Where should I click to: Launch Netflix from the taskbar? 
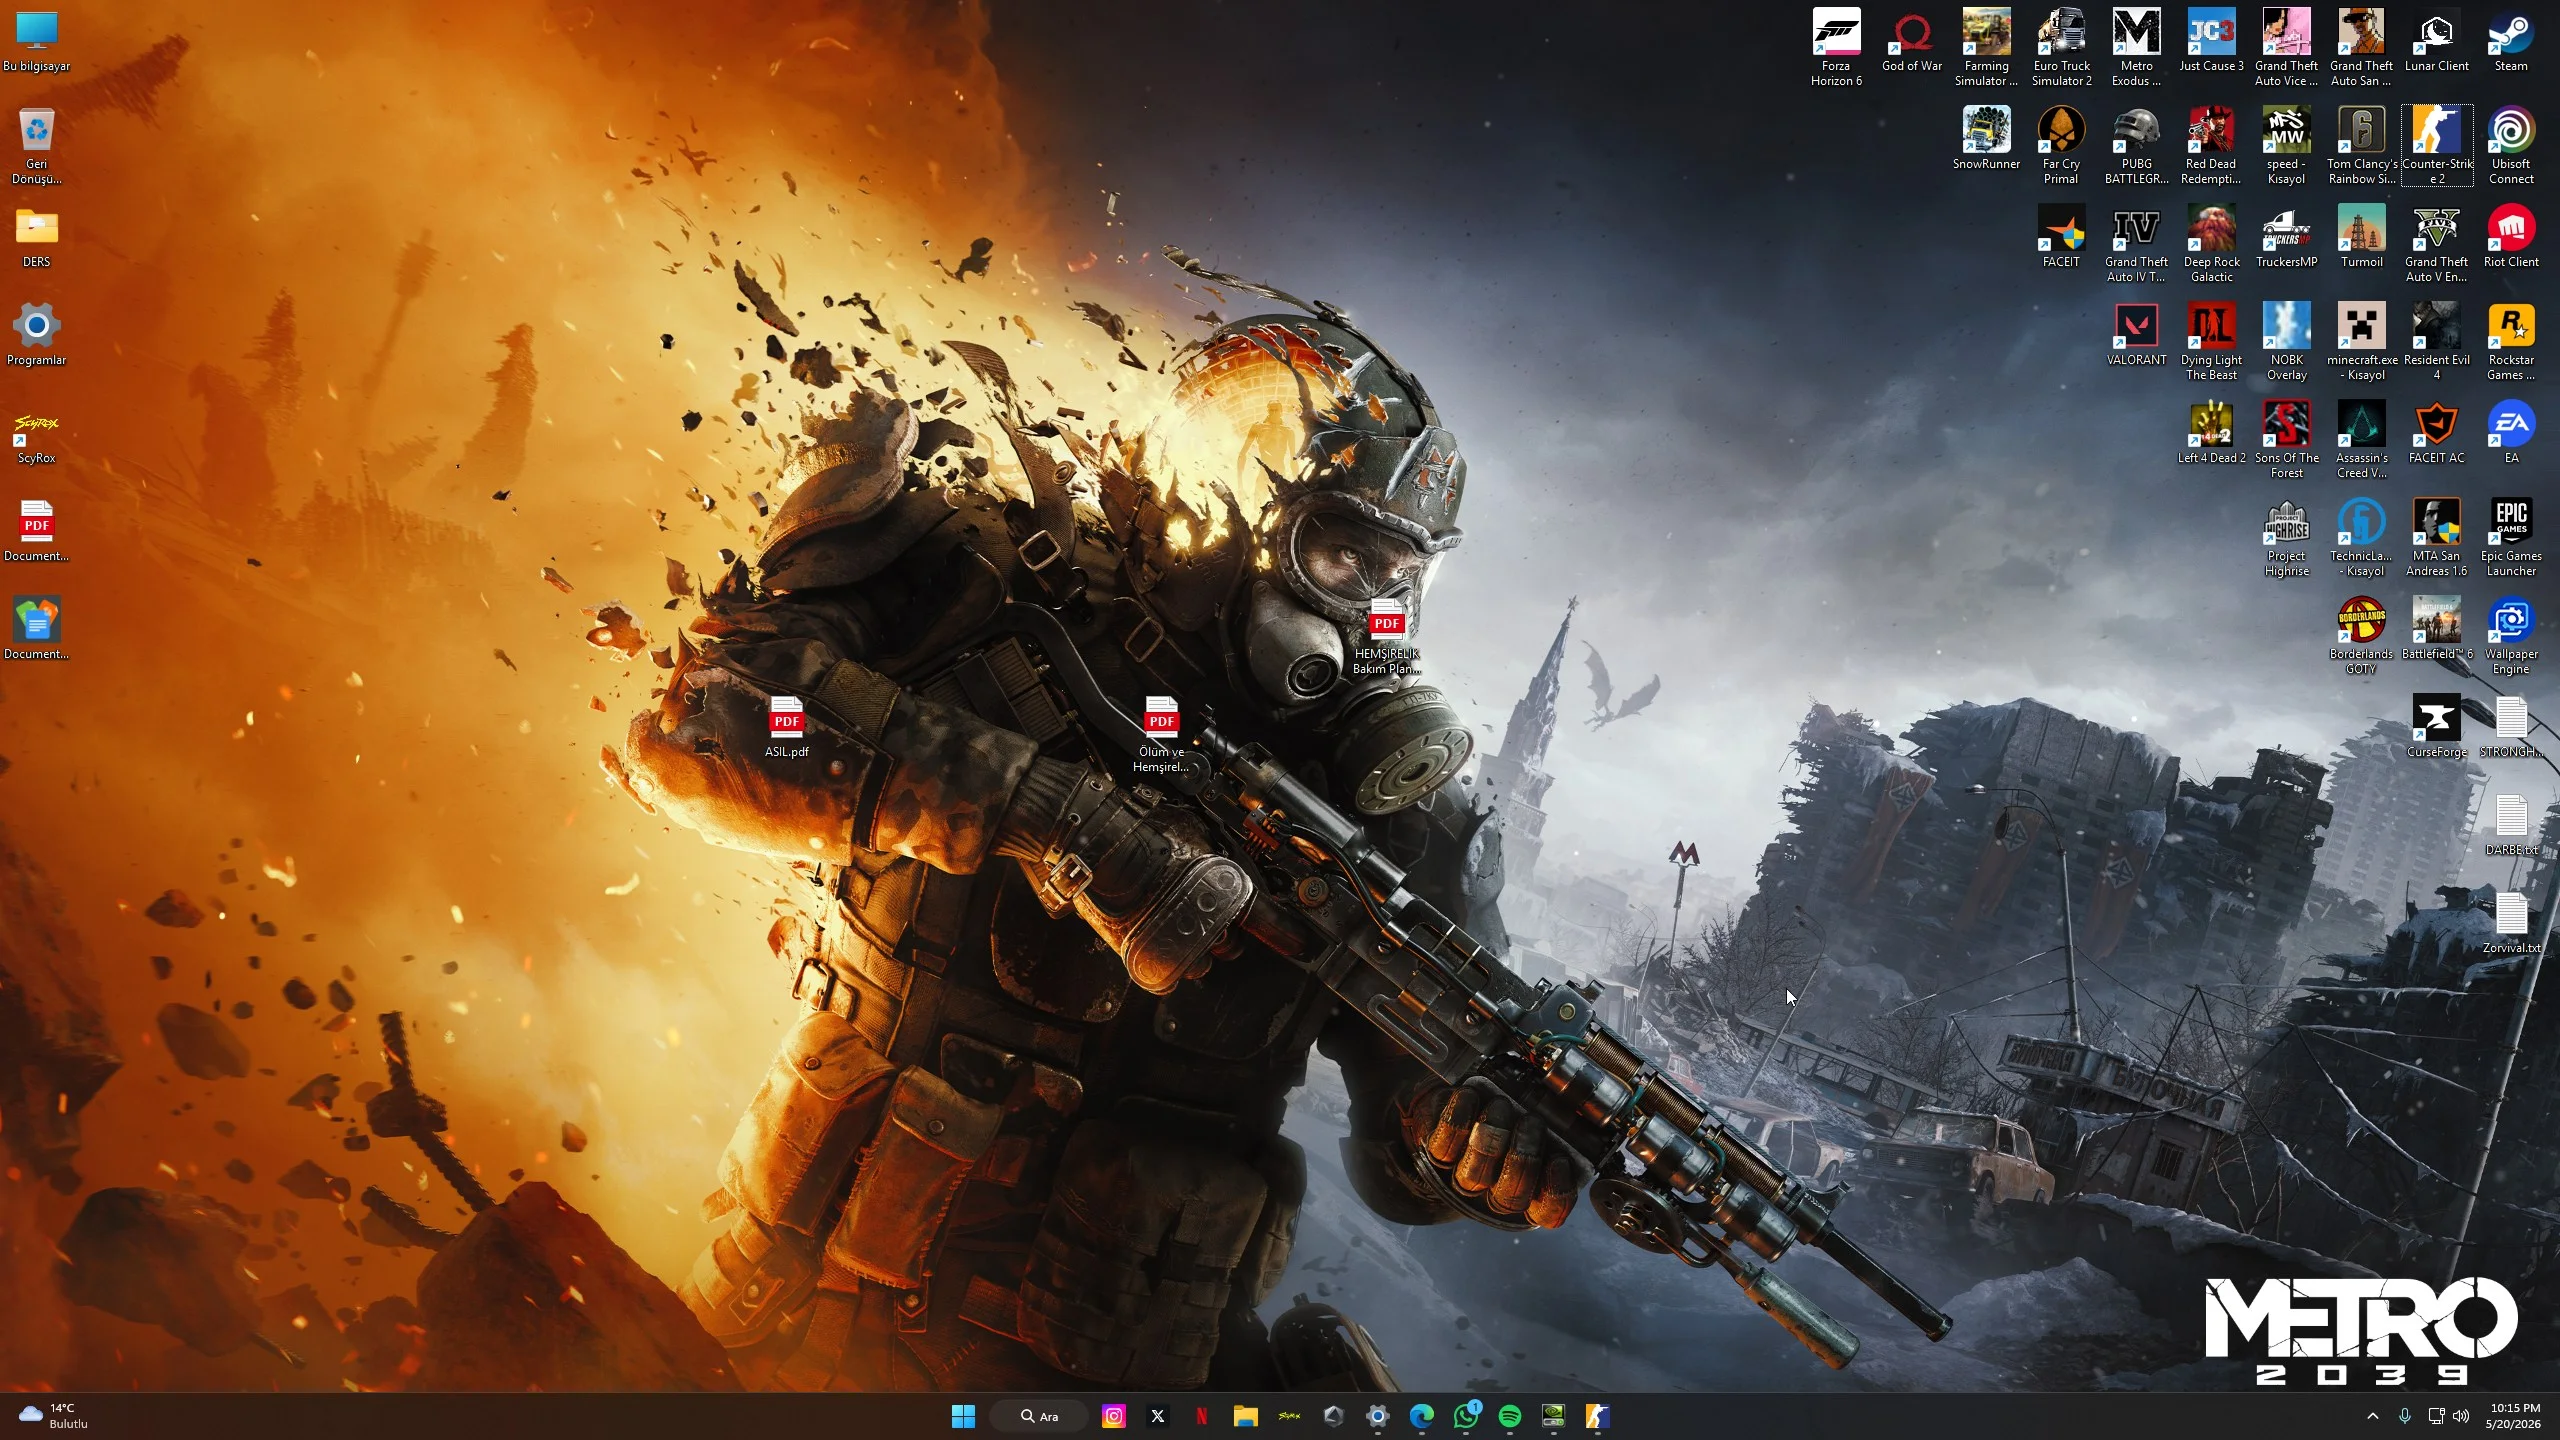pyautogui.click(x=1201, y=1416)
